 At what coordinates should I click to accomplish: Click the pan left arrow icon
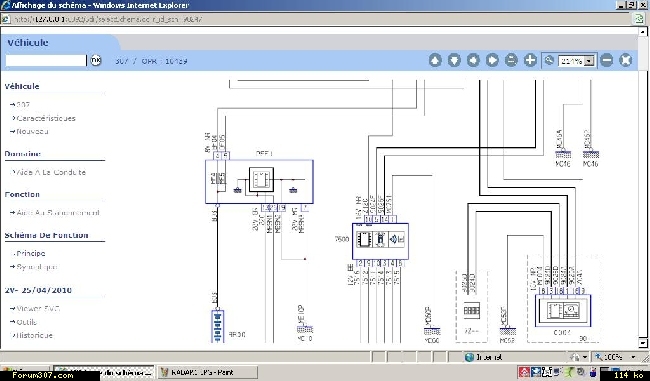[x=473, y=61]
